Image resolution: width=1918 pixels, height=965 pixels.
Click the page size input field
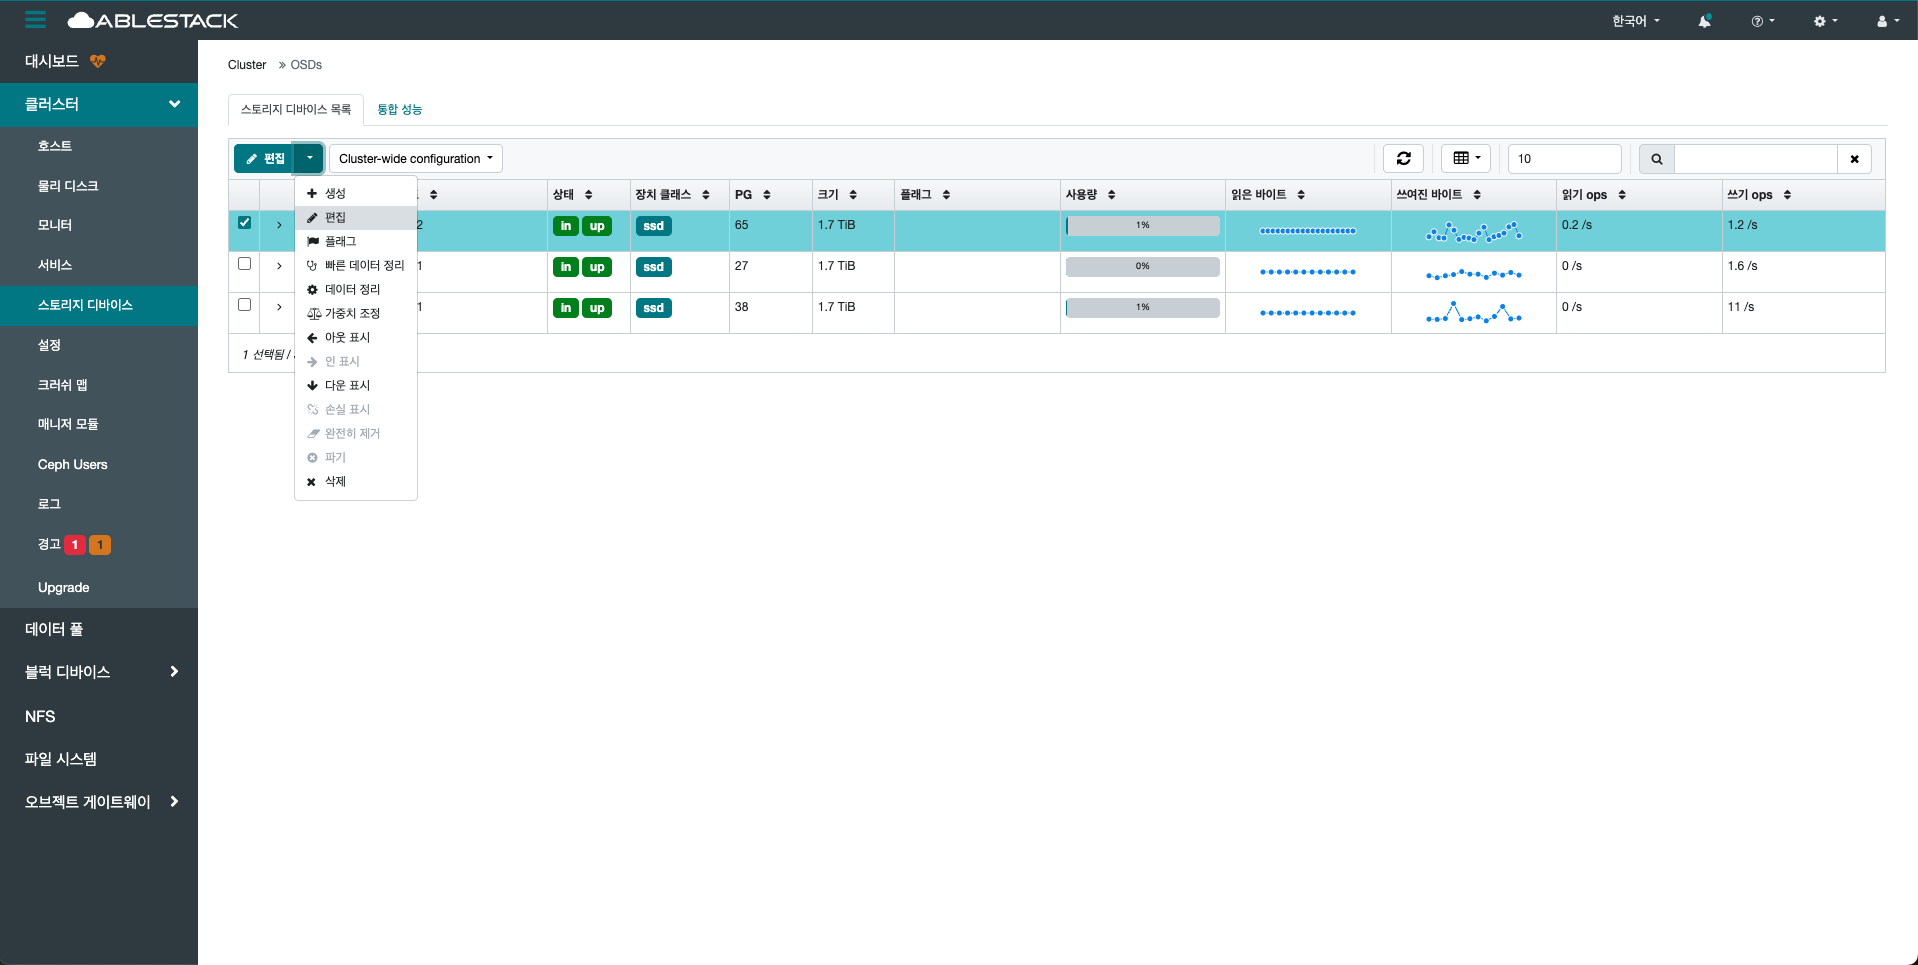pyautogui.click(x=1564, y=159)
